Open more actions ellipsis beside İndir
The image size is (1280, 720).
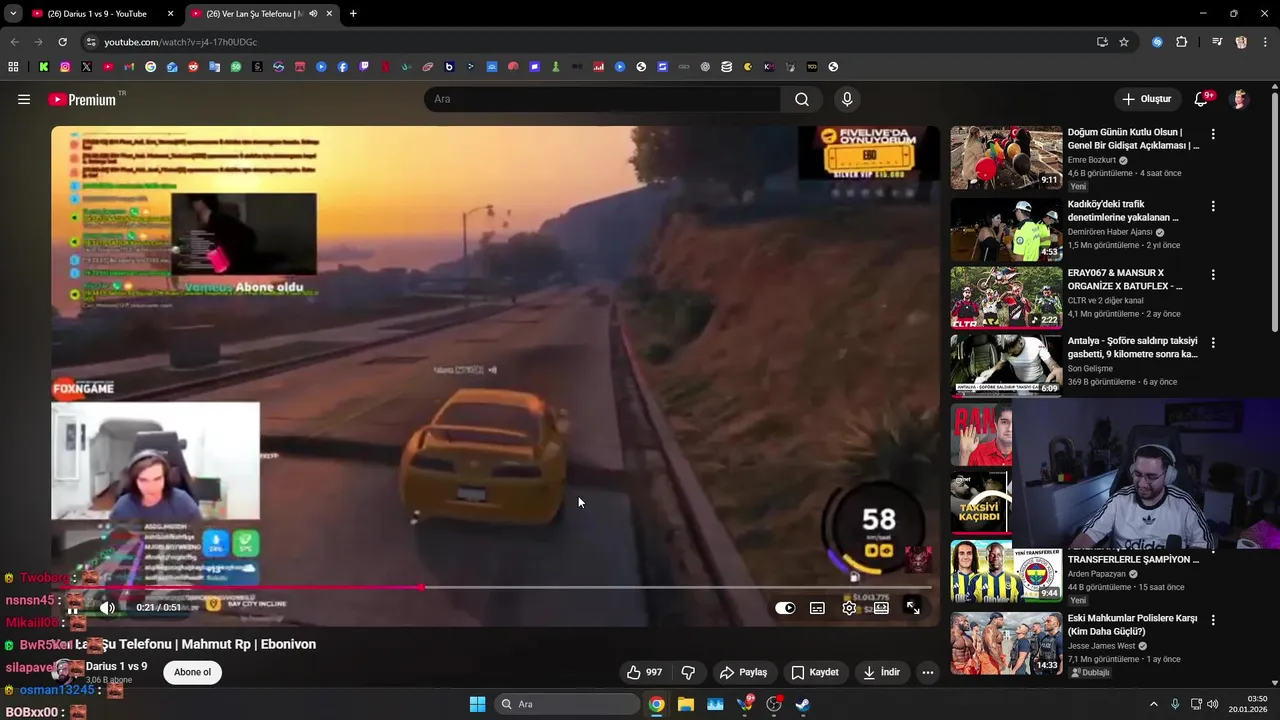click(x=928, y=672)
